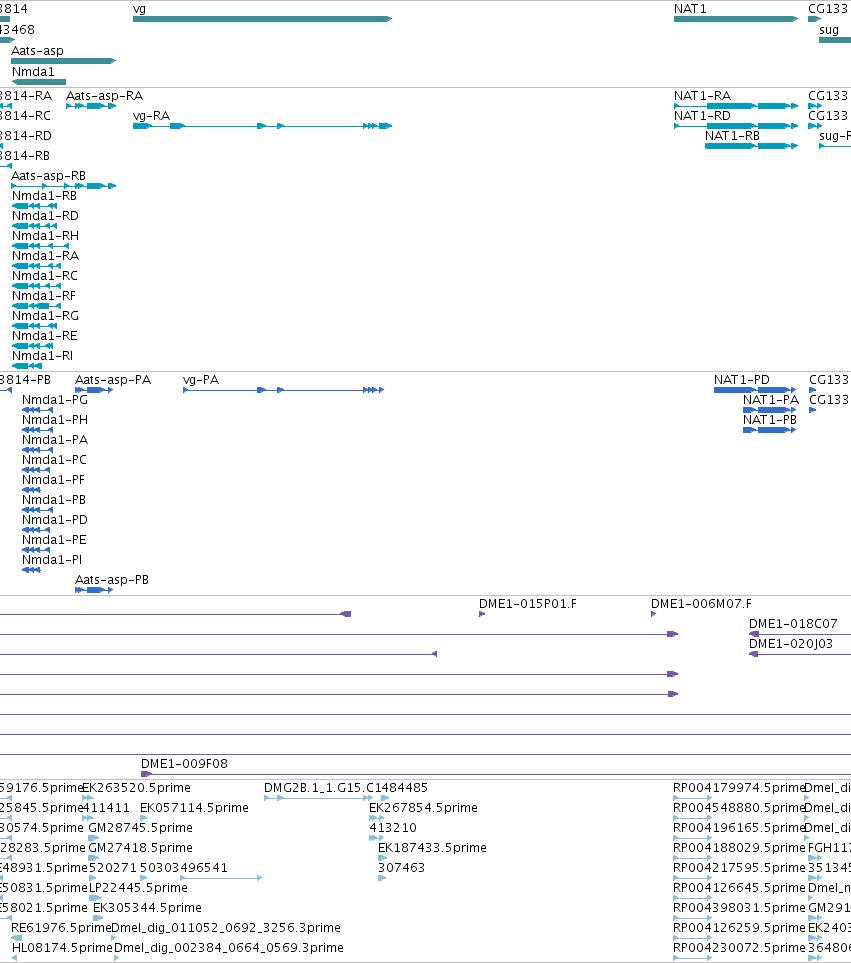The height and width of the screenshot is (963, 851).
Task: Click the Nmda1-RD transcript
Action: pos(34,226)
